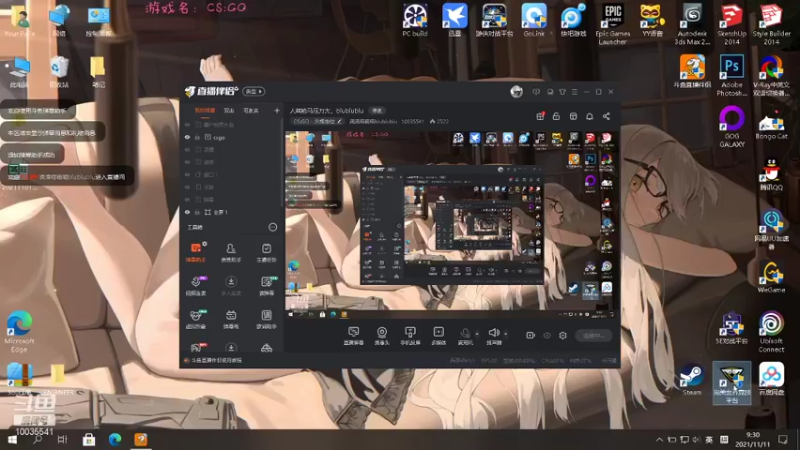Open Microsoft Store from the taskbar
Image resolution: width=800 pixels, height=450 pixels.
click(89, 439)
